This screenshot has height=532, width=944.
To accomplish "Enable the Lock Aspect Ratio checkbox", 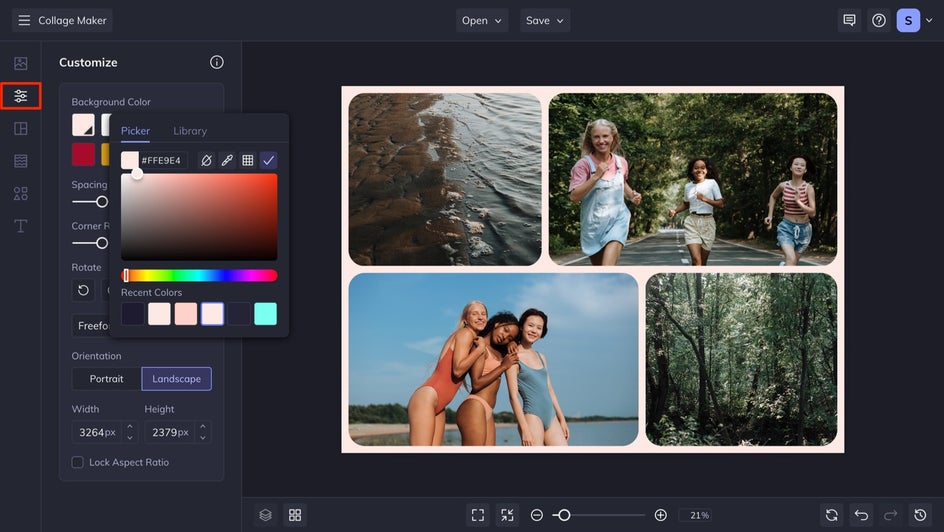I will coord(78,462).
